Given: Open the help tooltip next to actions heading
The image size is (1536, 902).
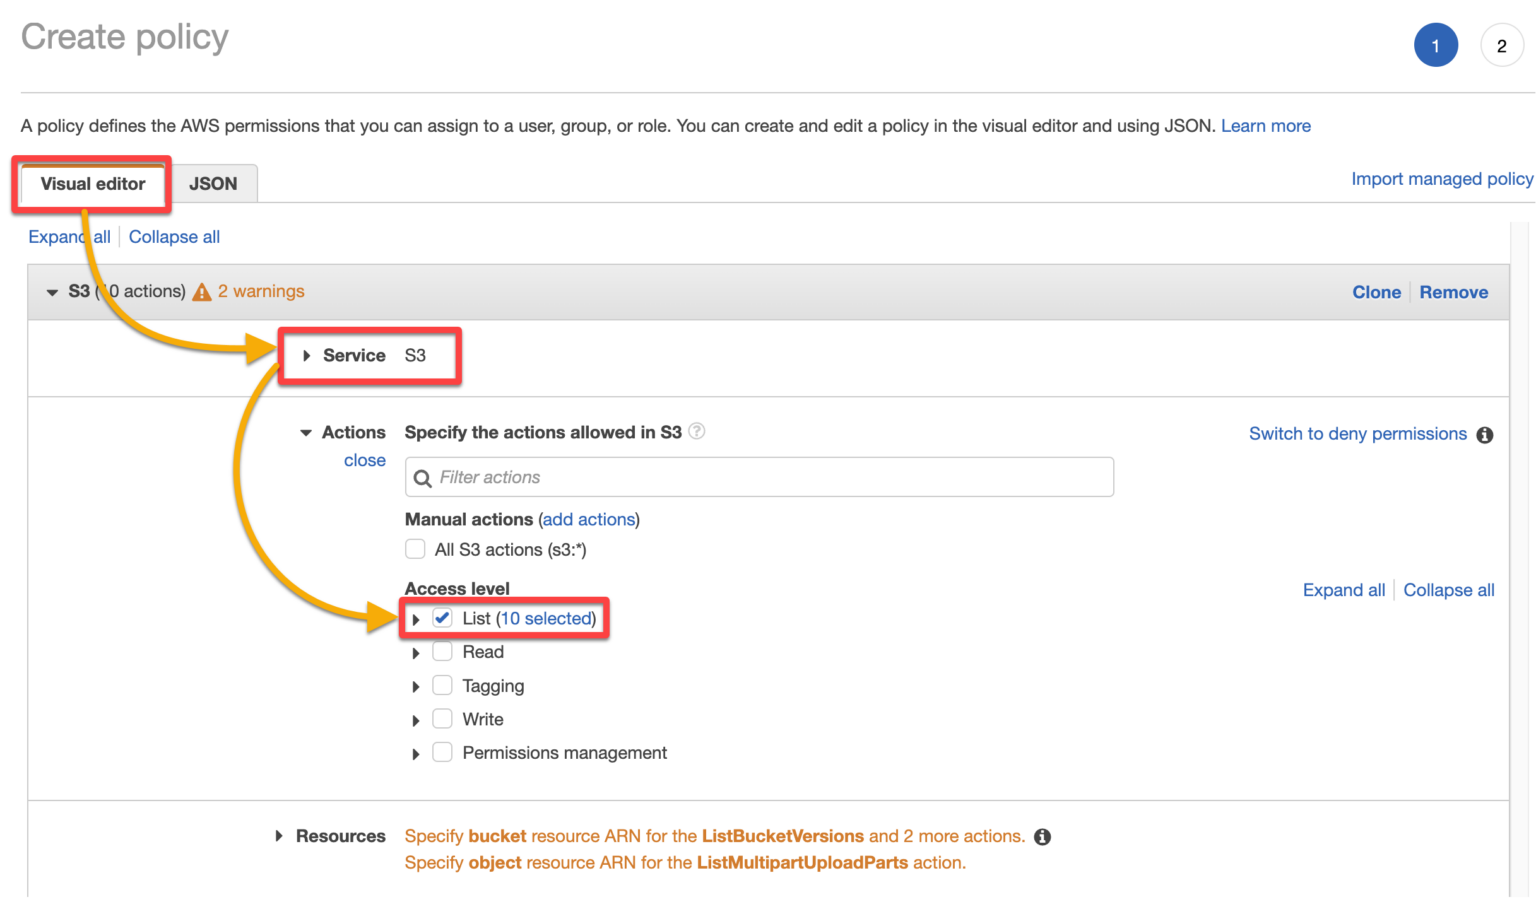Looking at the screenshot, I should (x=696, y=431).
